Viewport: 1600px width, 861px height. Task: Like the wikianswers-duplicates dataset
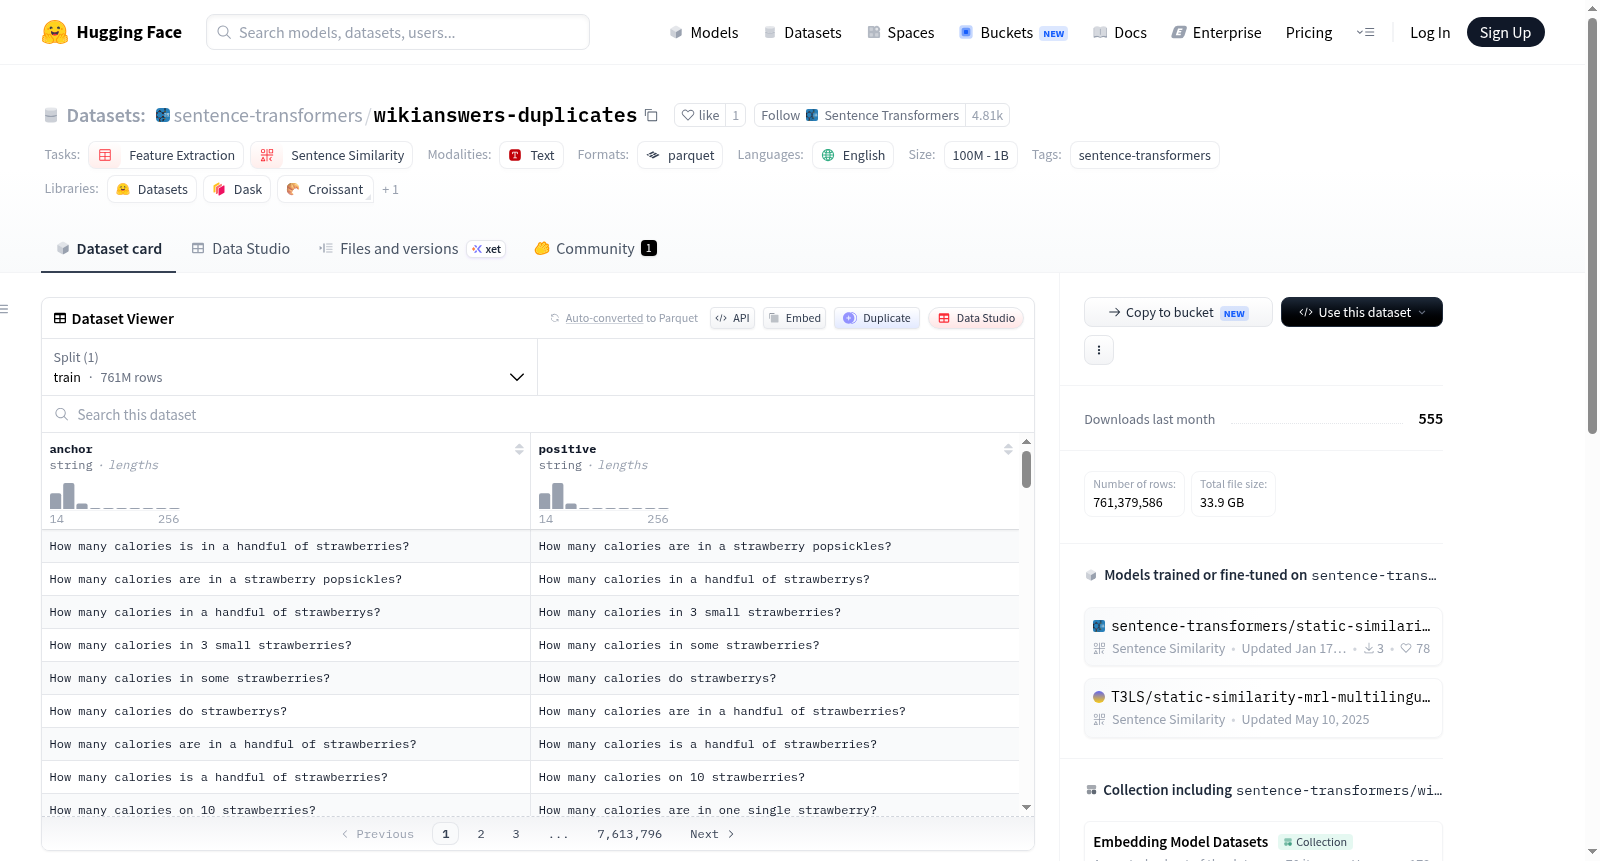point(700,115)
